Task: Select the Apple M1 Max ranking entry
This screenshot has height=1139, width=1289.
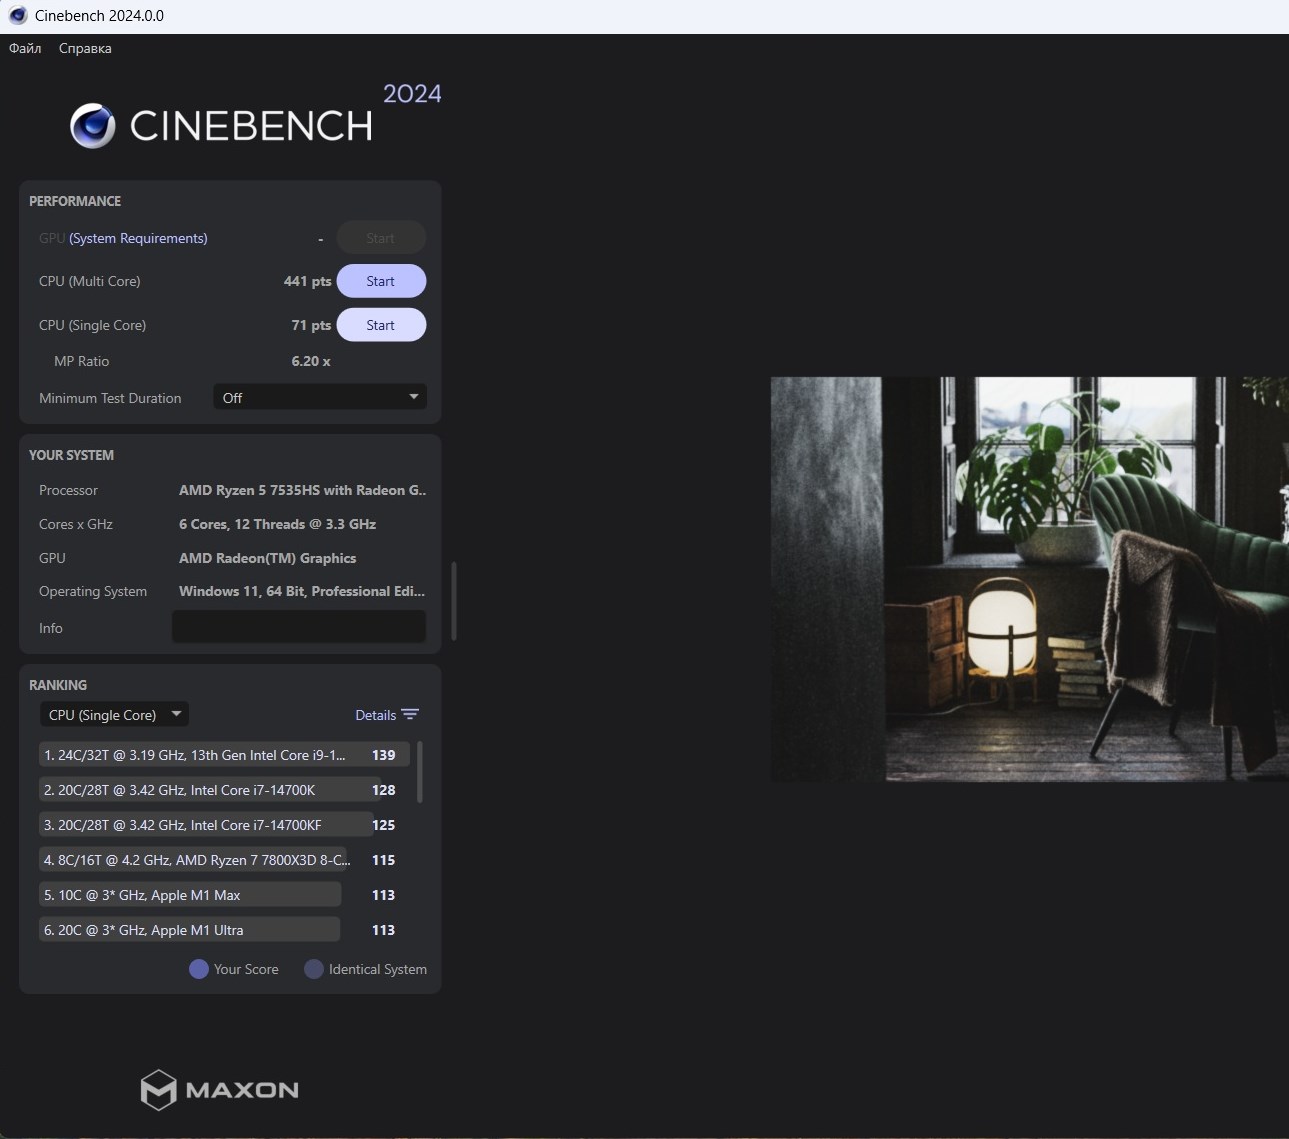Action: tap(190, 895)
